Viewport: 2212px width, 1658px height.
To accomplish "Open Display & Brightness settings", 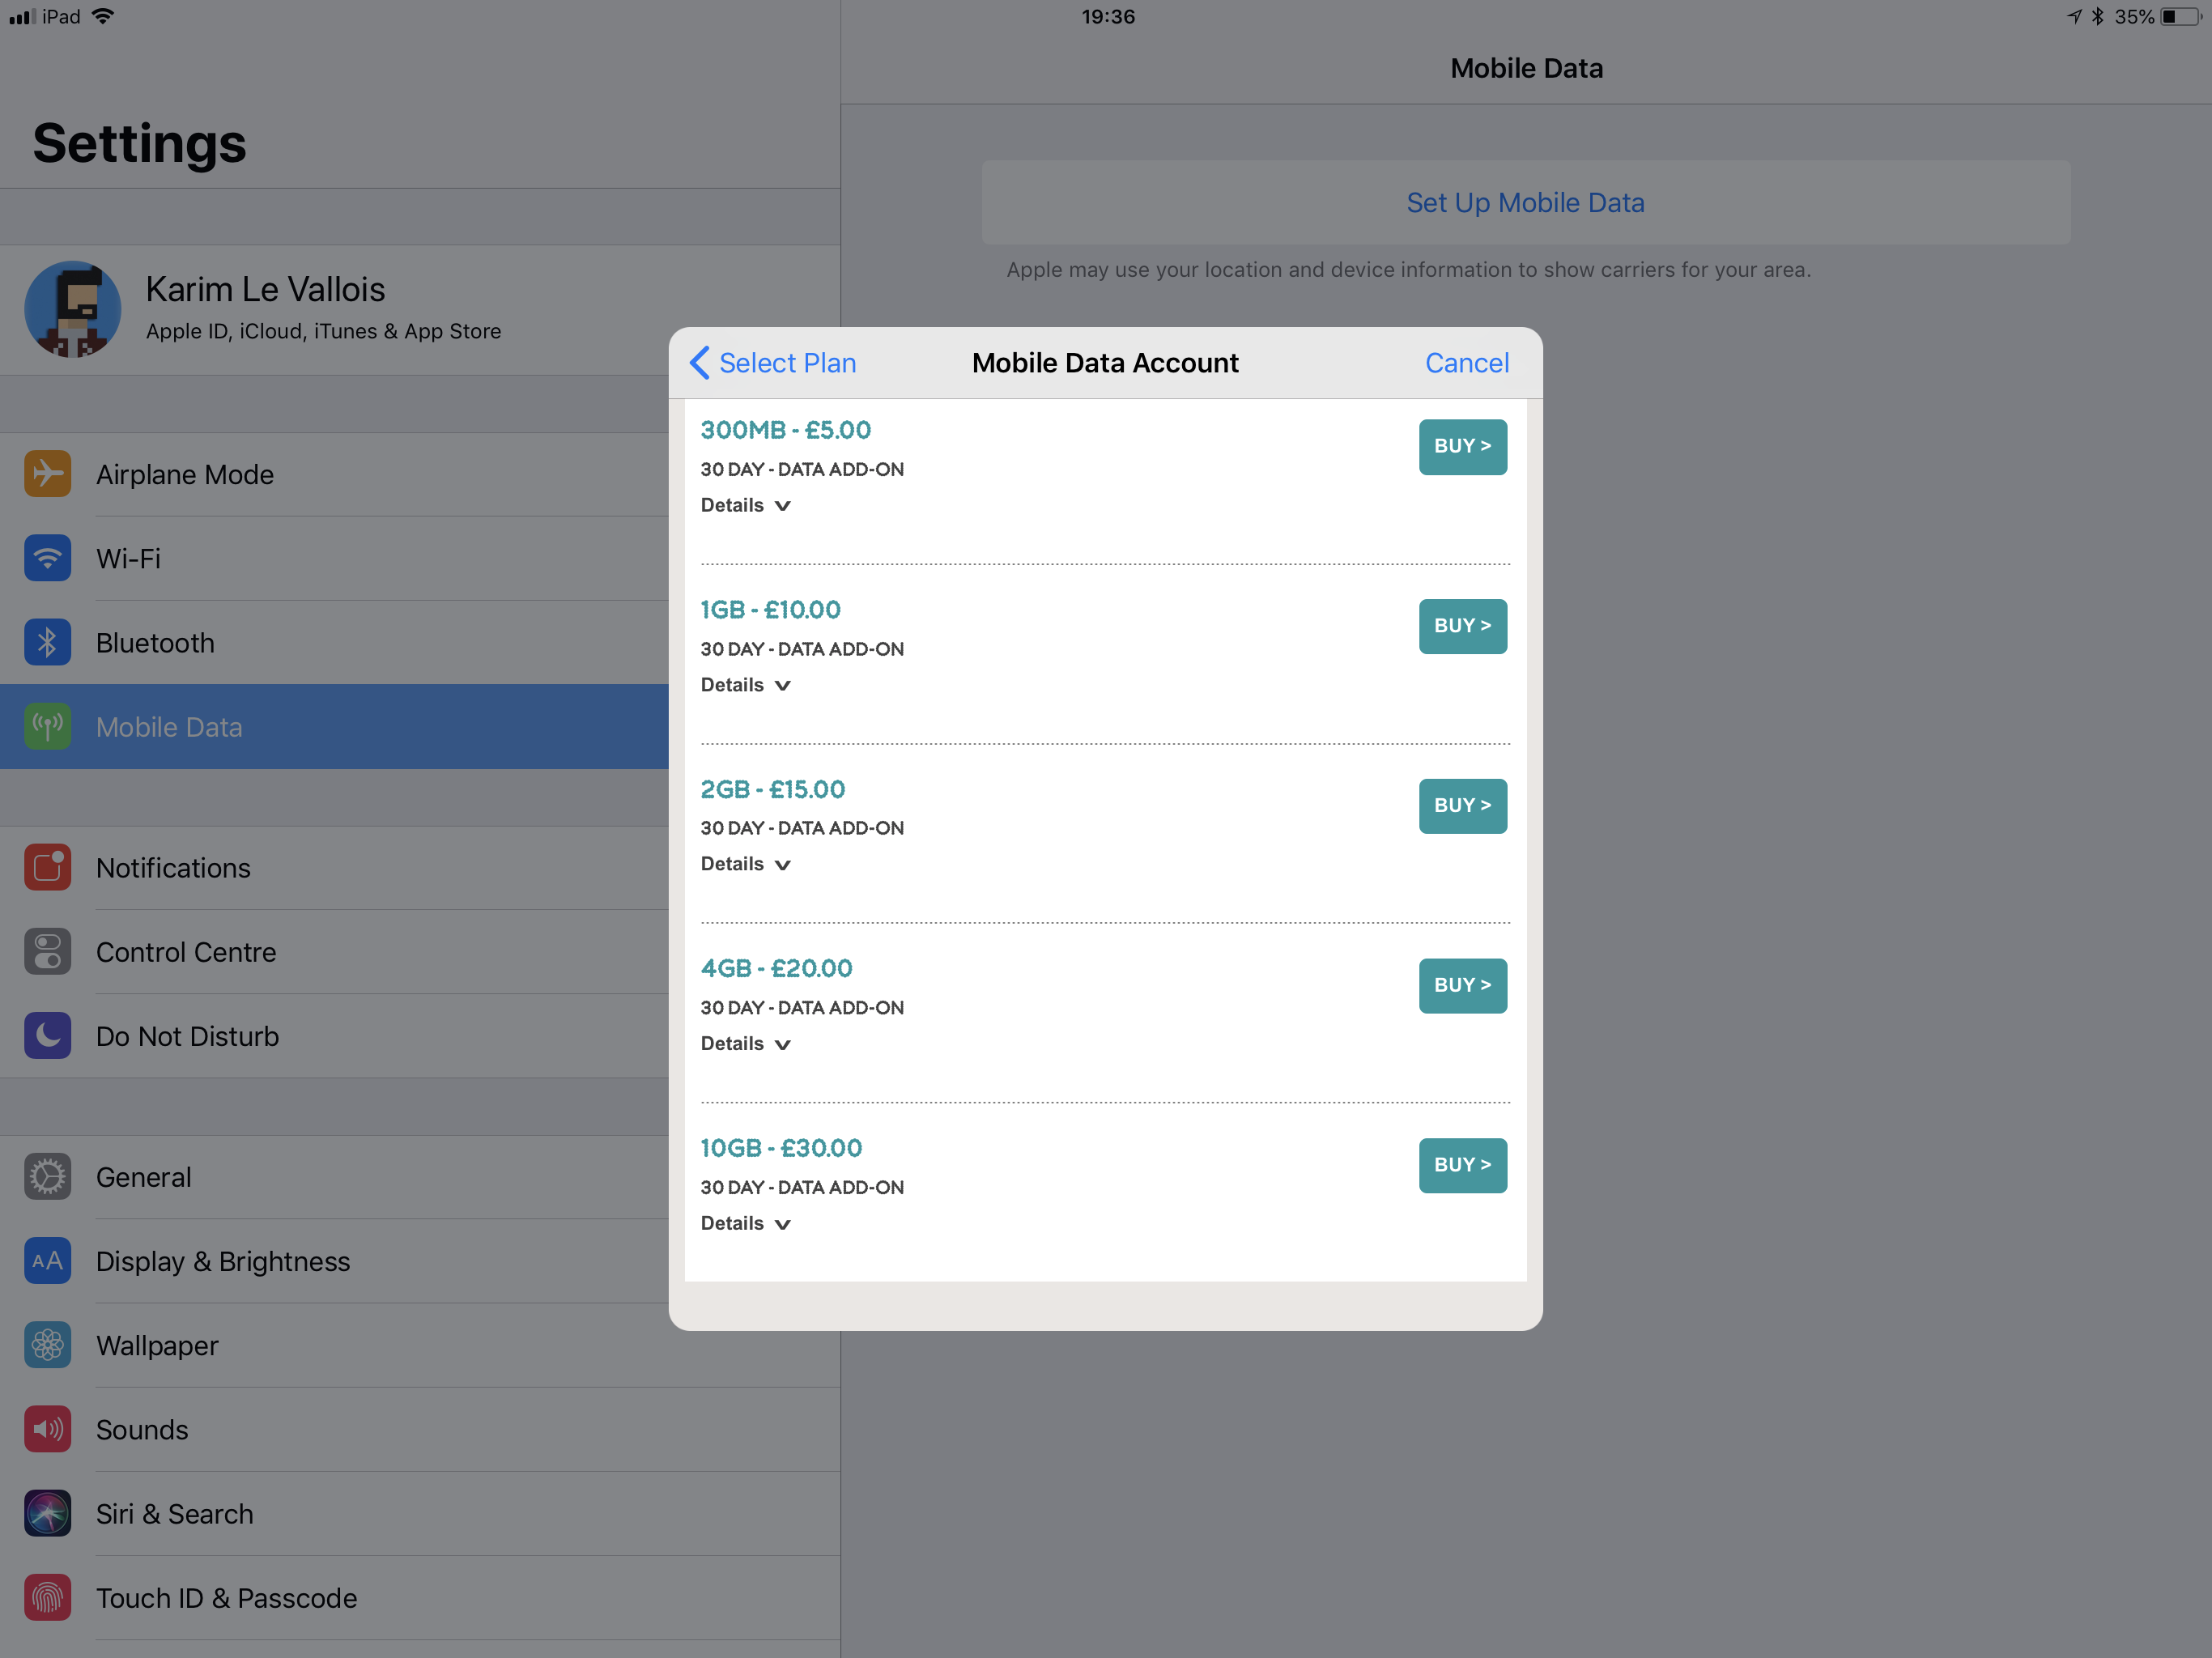I will pos(334,1261).
